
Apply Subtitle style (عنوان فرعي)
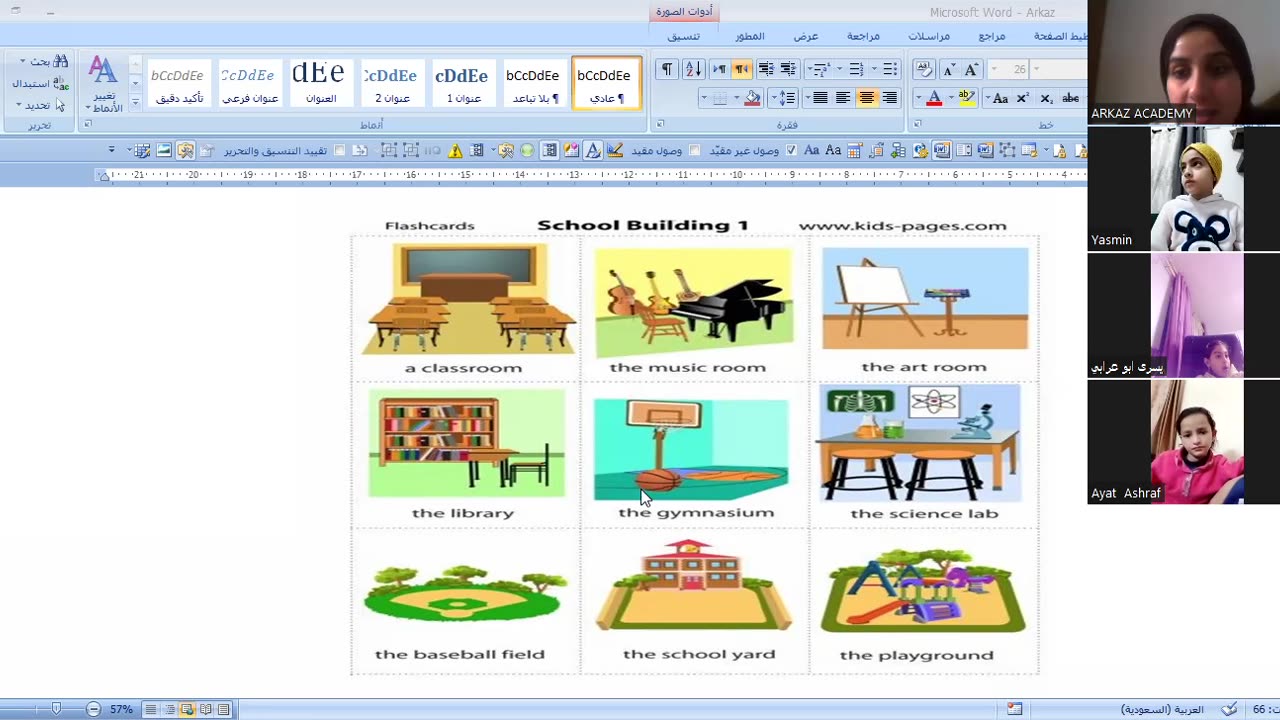coord(249,82)
